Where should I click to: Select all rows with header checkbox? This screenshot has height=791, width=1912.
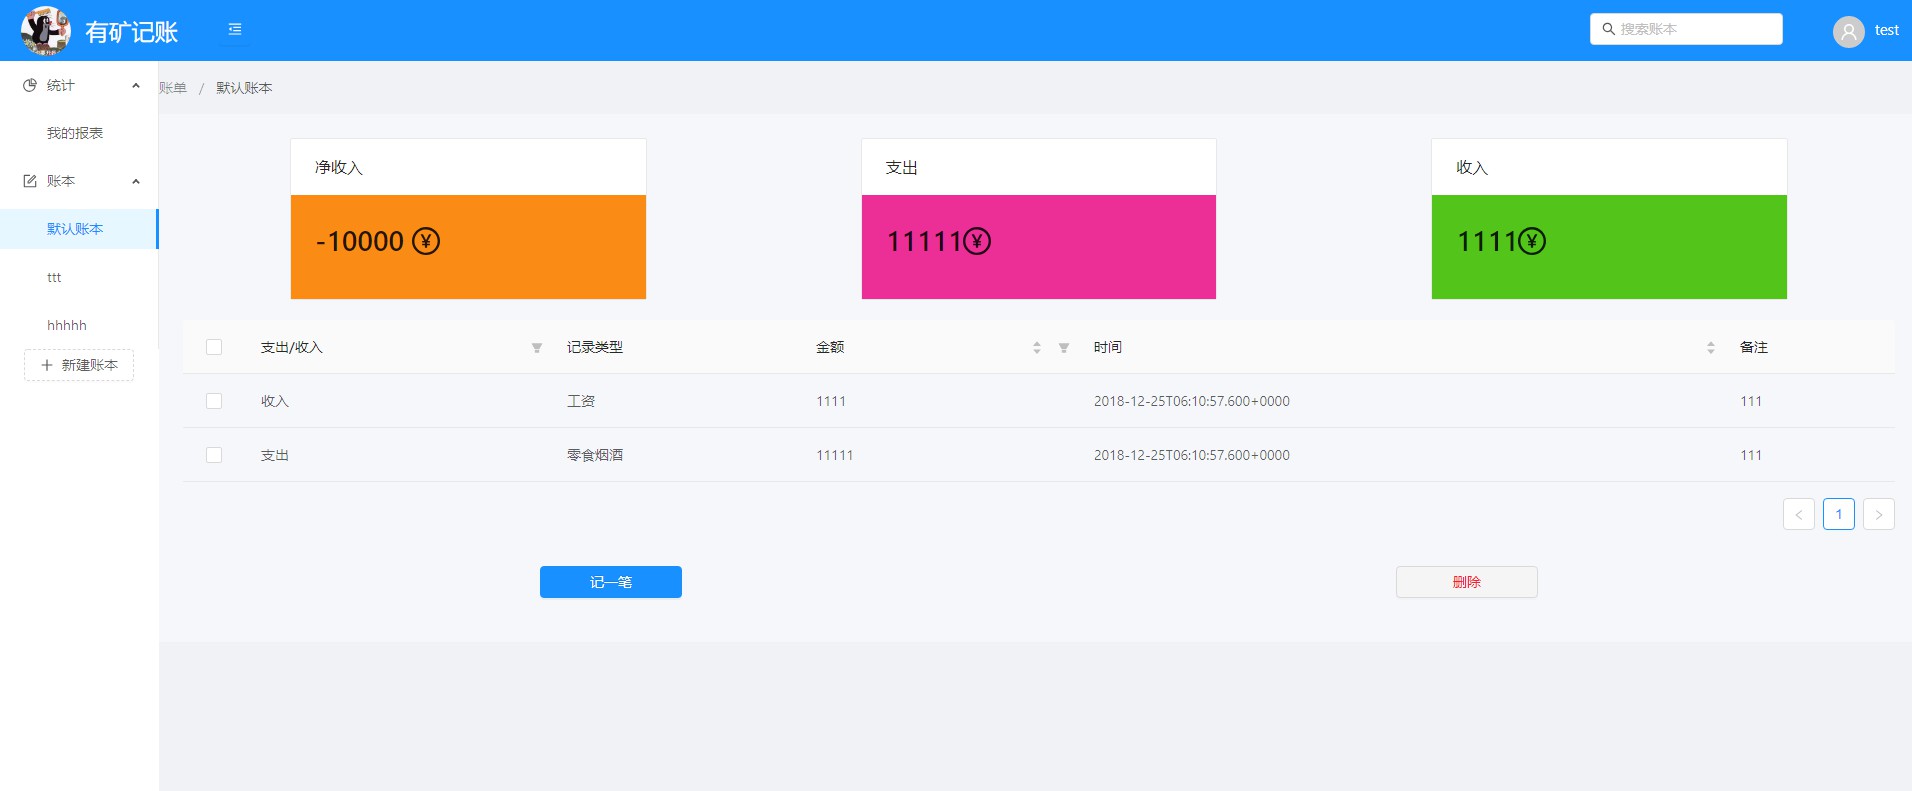pyautogui.click(x=214, y=347)
